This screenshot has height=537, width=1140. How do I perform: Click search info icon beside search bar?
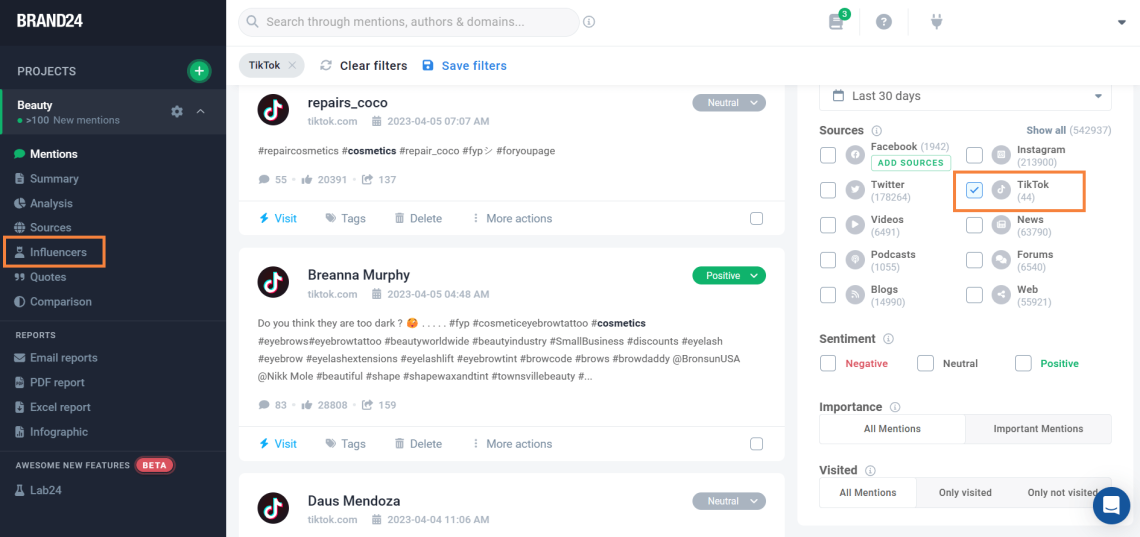pos(589,22)
